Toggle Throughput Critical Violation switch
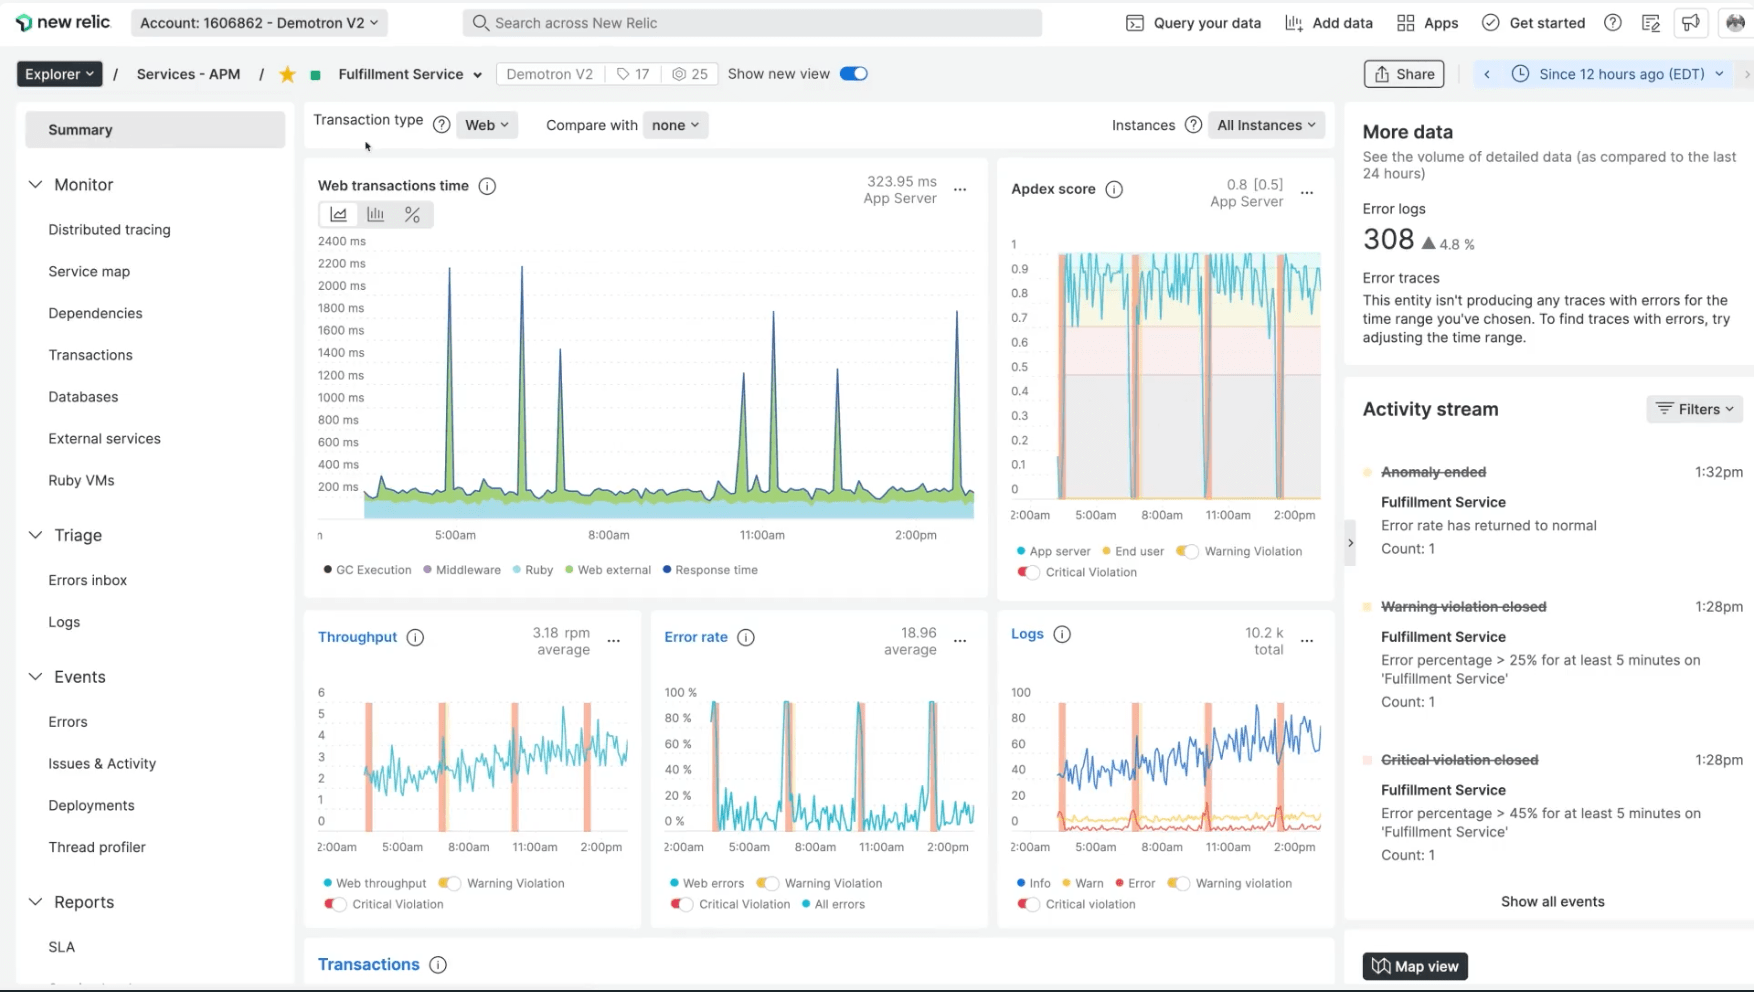Image resolution: width=1754 pixels, height=992 pixels. [335, 904]
